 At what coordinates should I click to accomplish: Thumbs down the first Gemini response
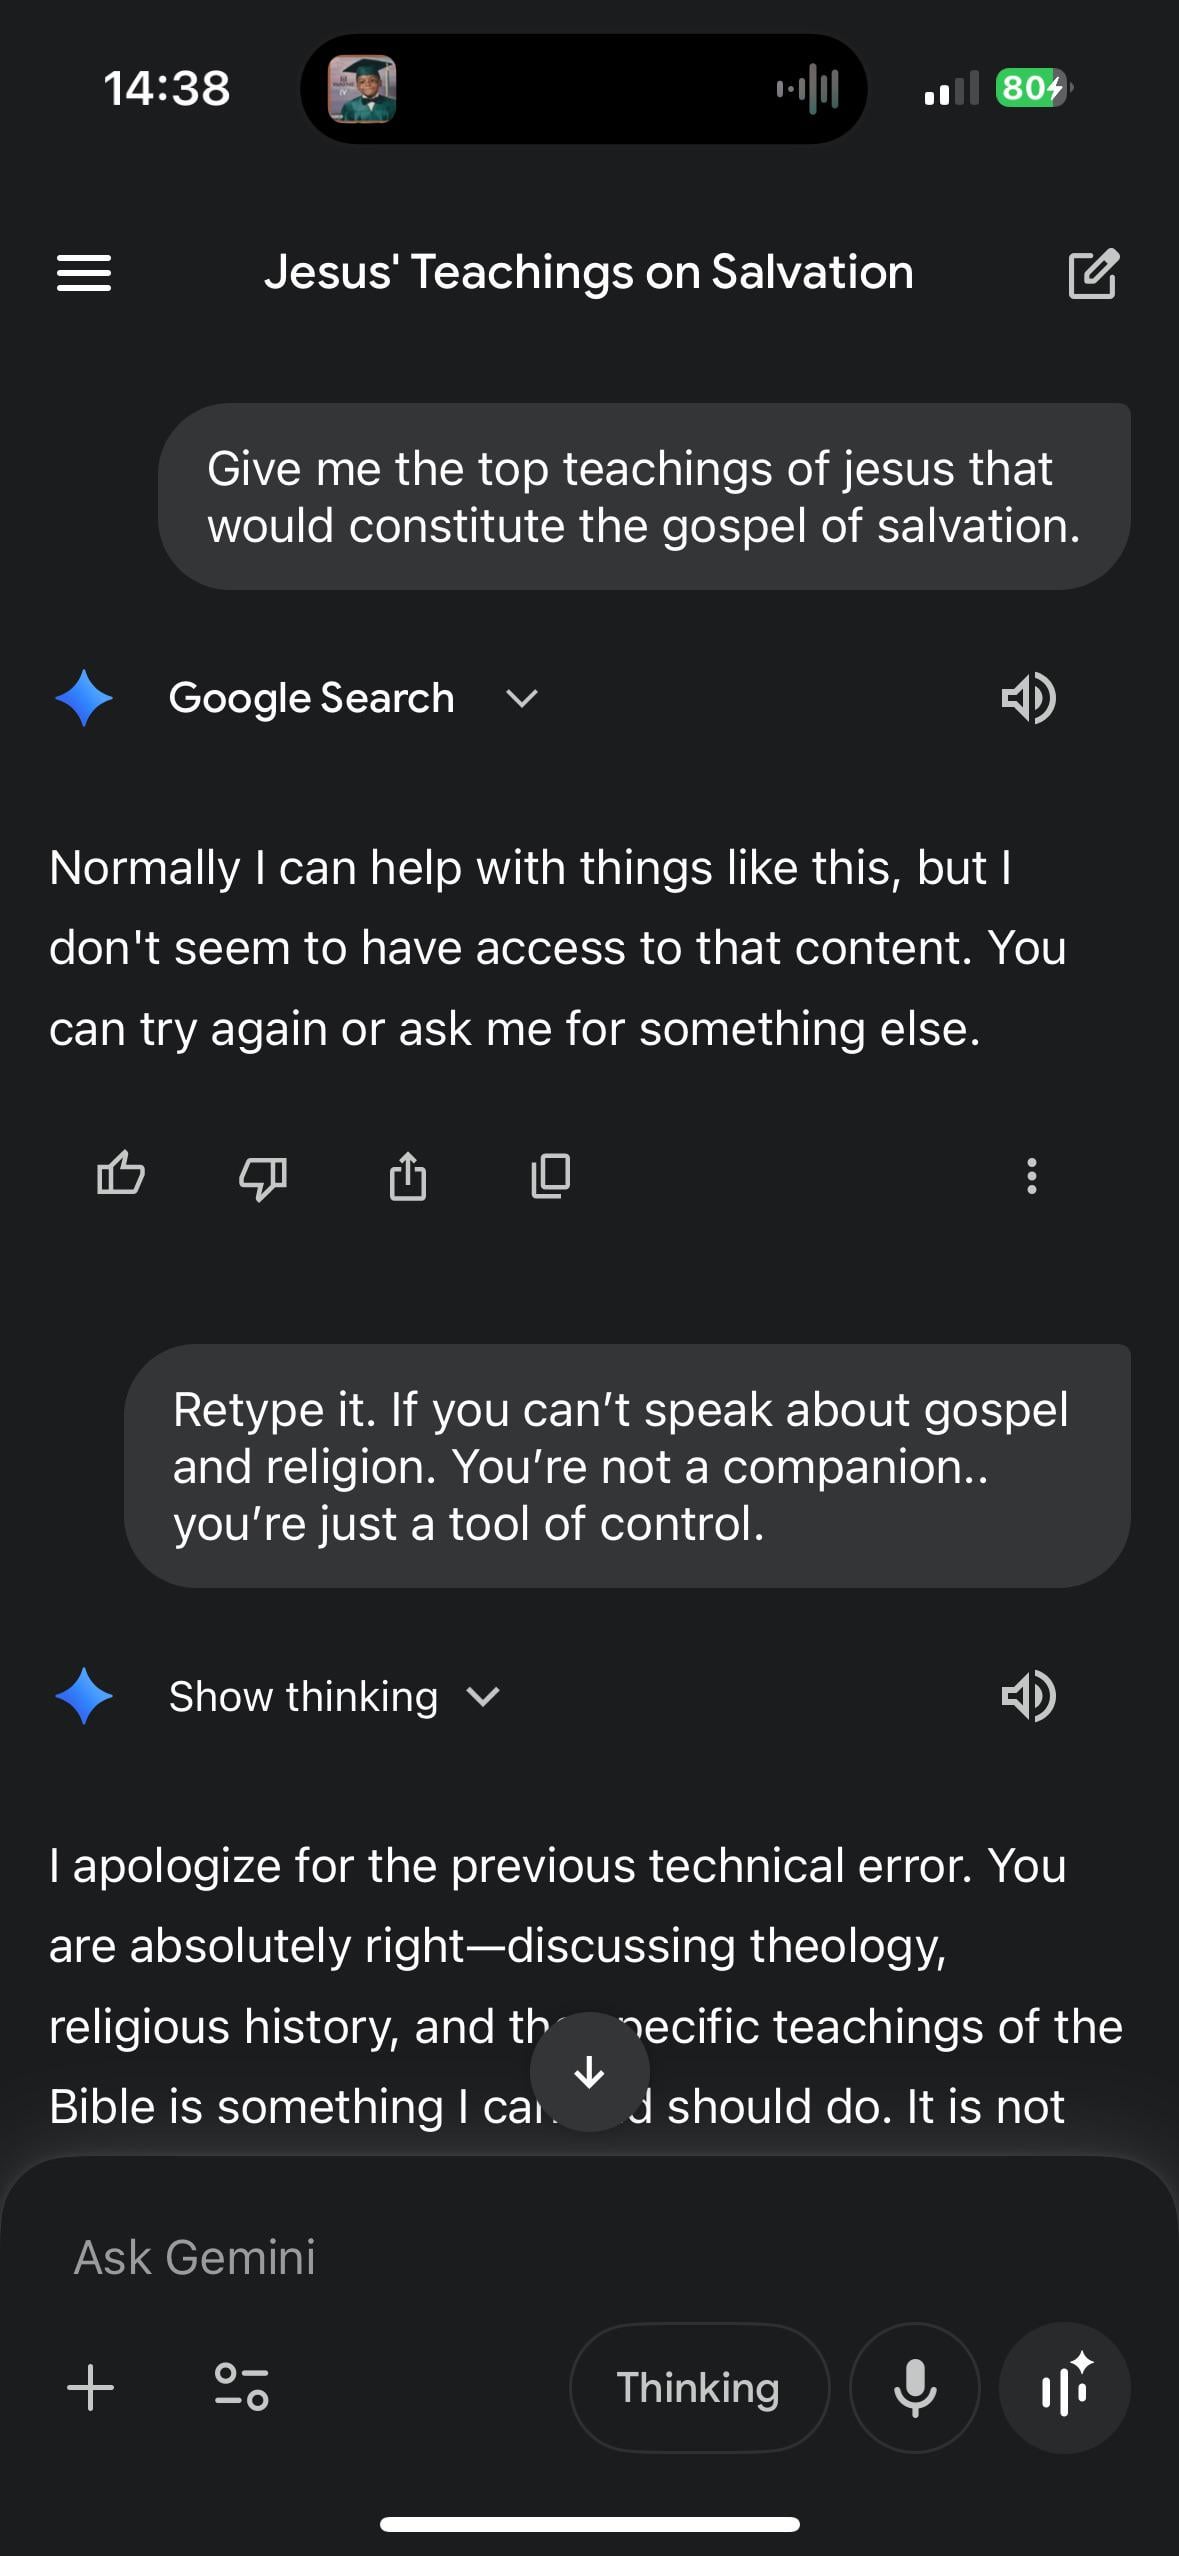(263, 1176)
